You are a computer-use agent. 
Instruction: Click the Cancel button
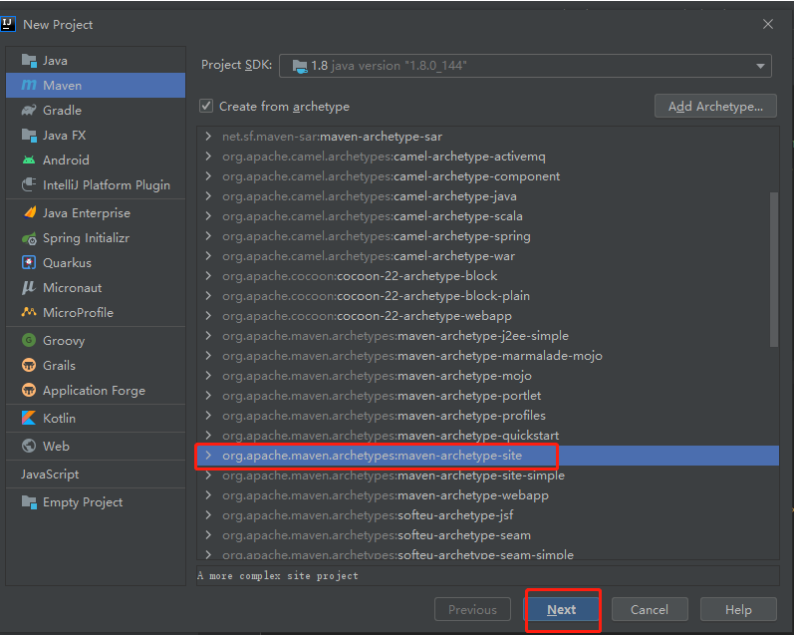coord(650,609)
